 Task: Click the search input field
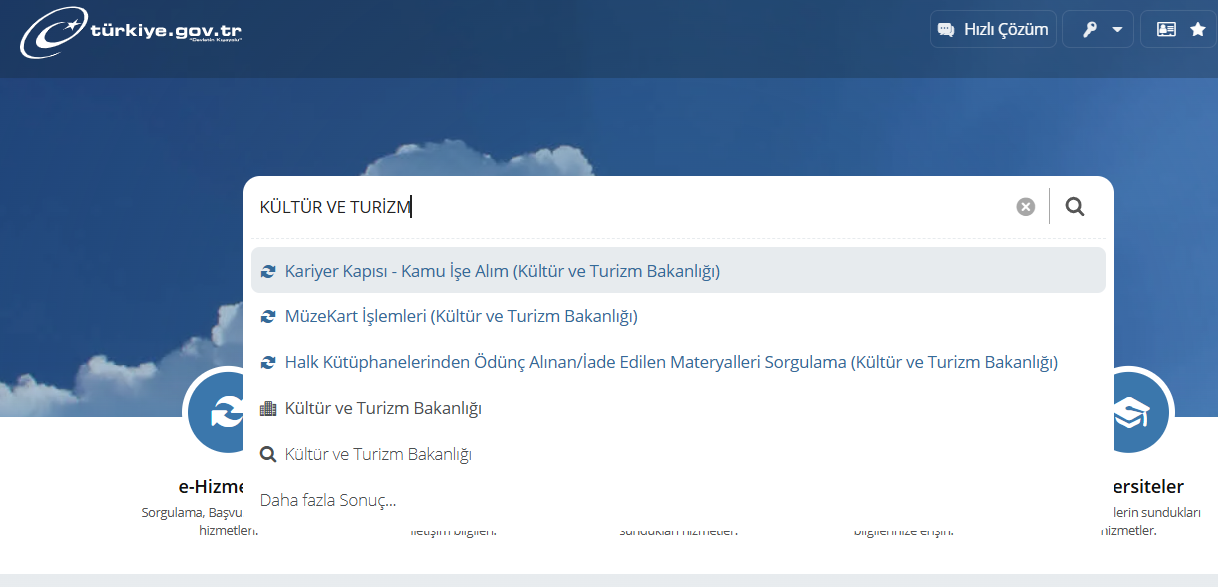[x=630, y=207]
